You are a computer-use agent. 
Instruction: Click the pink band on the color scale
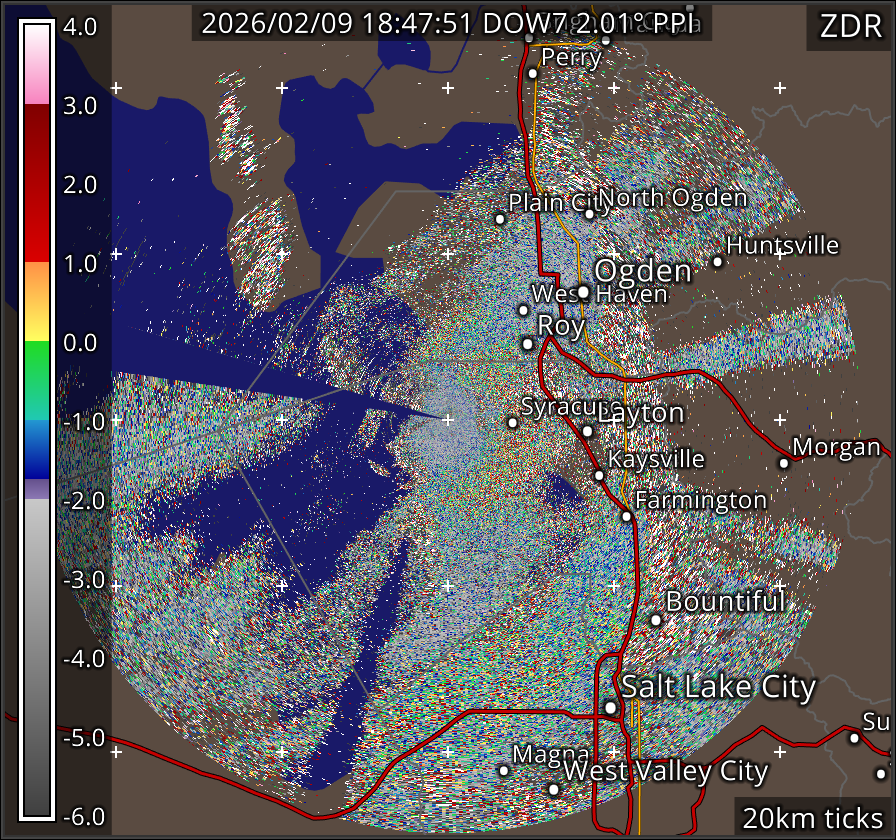point(36,89)
